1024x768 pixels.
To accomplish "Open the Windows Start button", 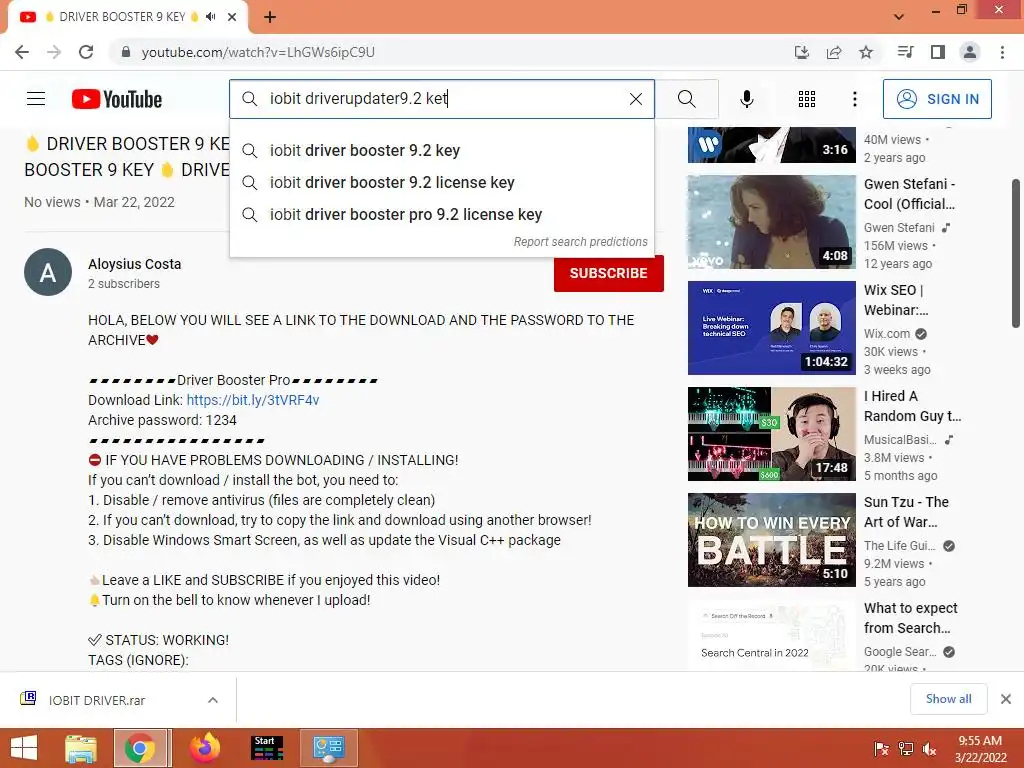I will point(24,748).
